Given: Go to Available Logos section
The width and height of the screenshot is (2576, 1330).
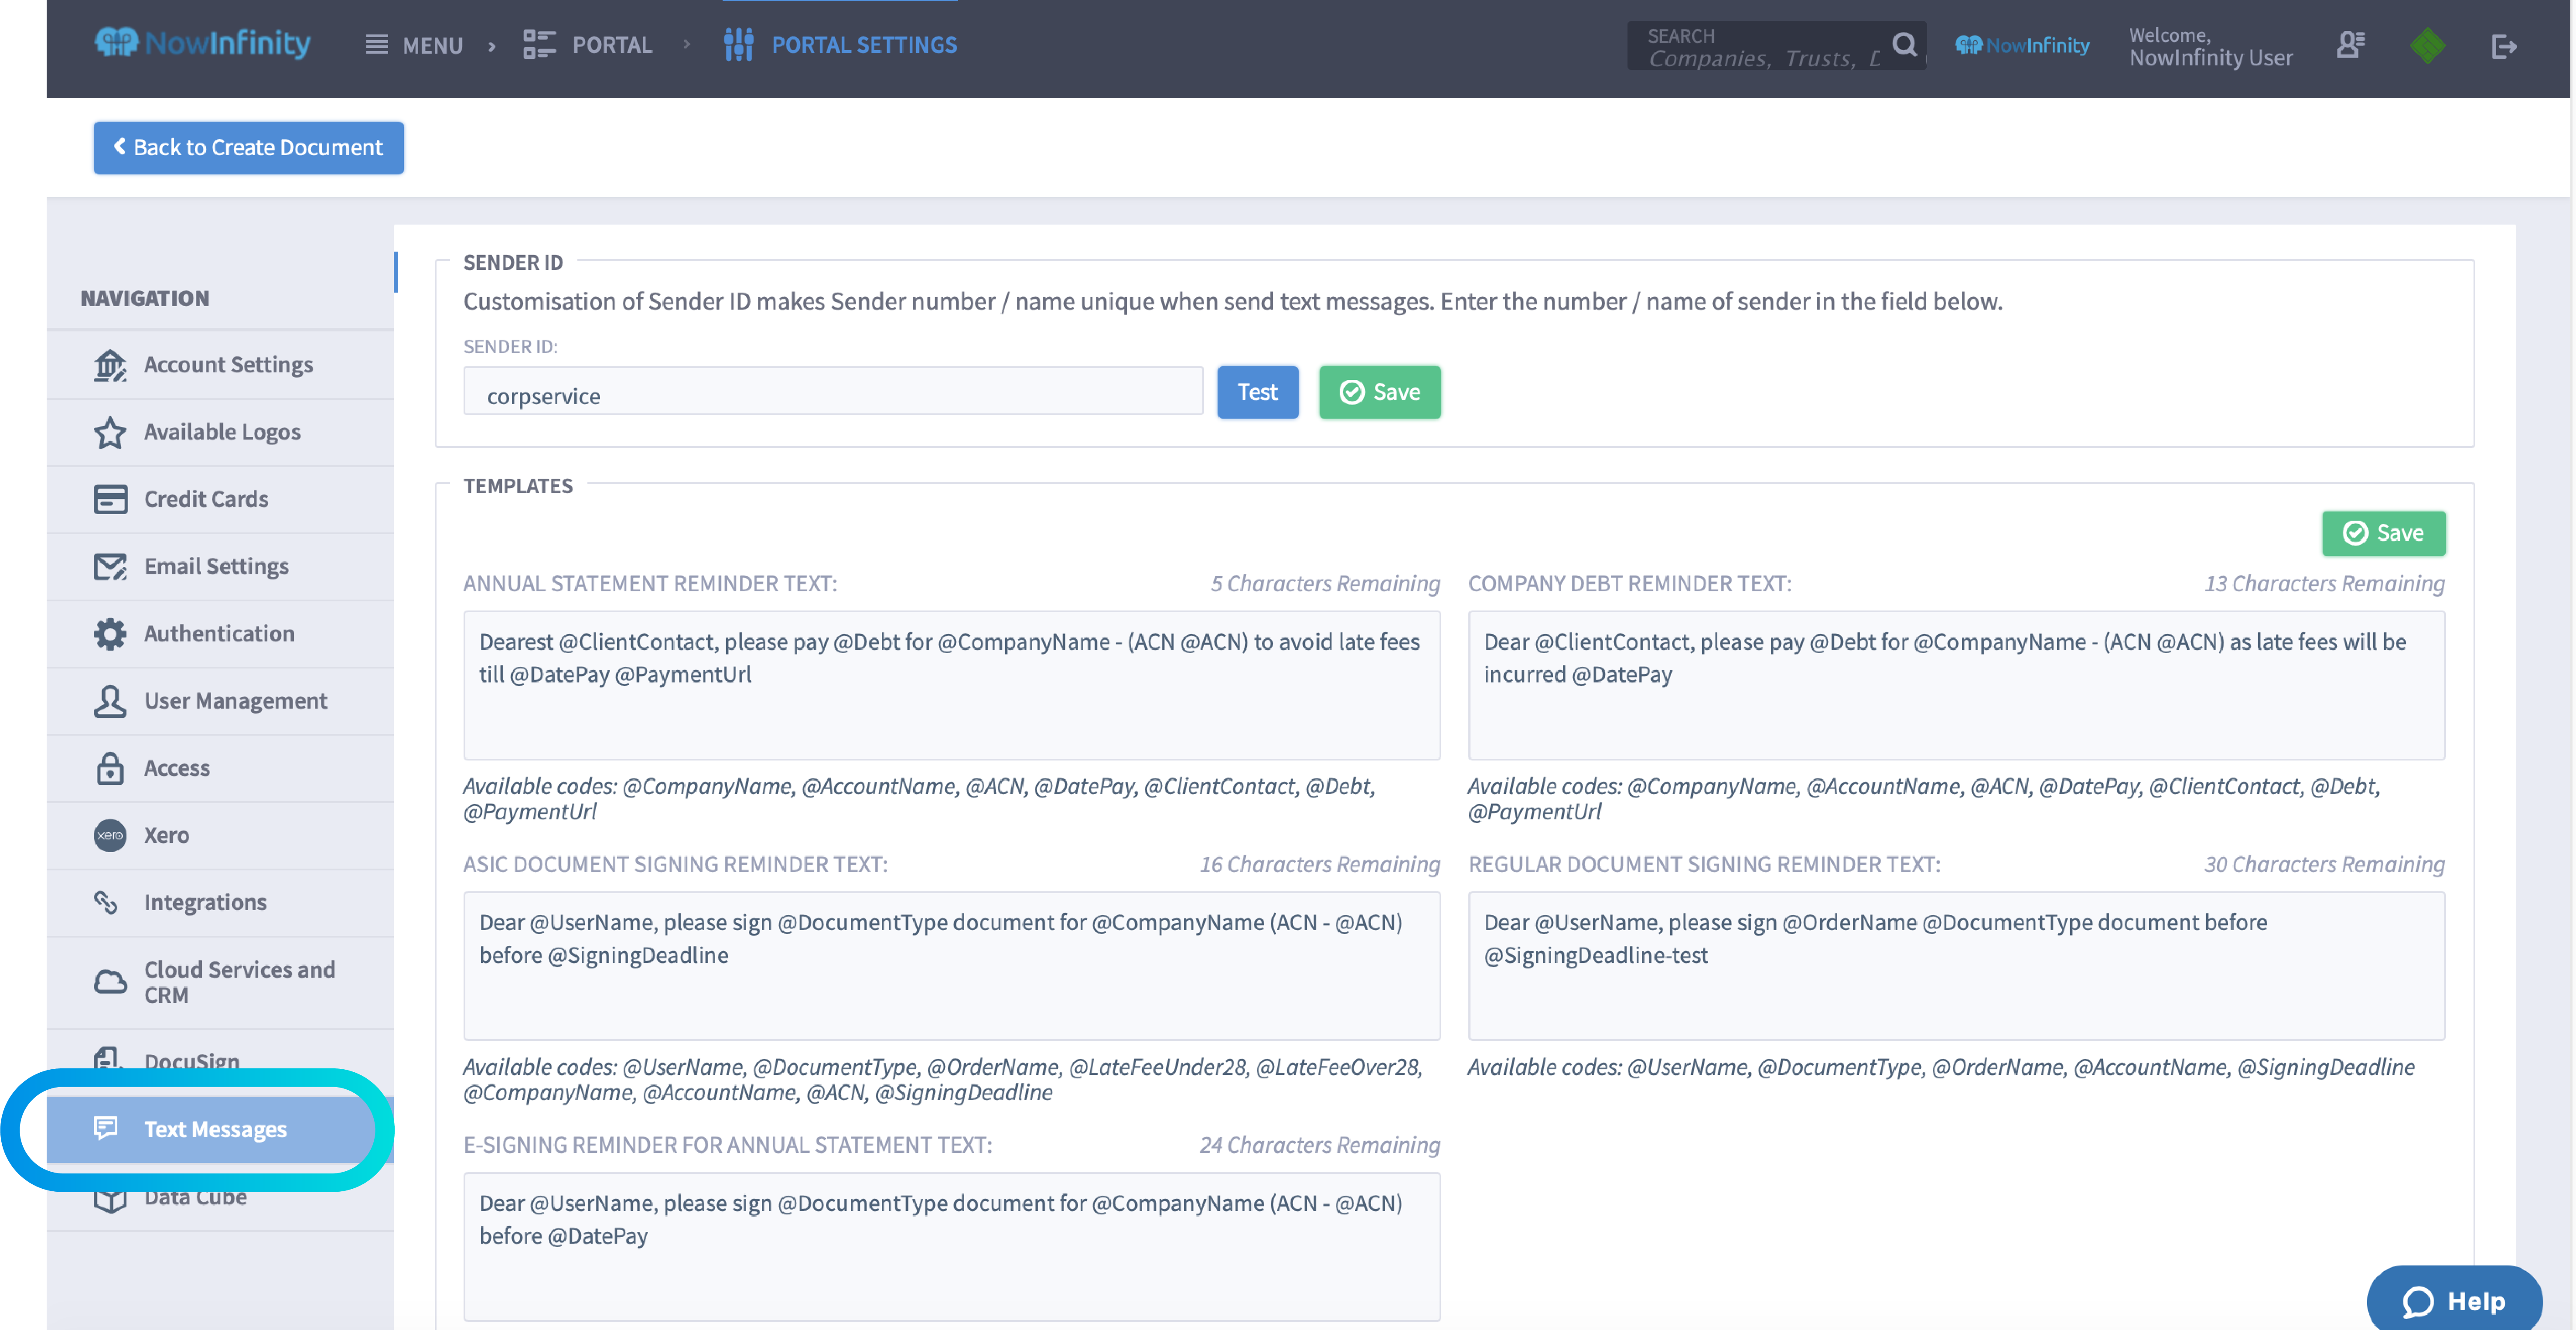Looking at the screenshot, I should [x=220, y=432].
